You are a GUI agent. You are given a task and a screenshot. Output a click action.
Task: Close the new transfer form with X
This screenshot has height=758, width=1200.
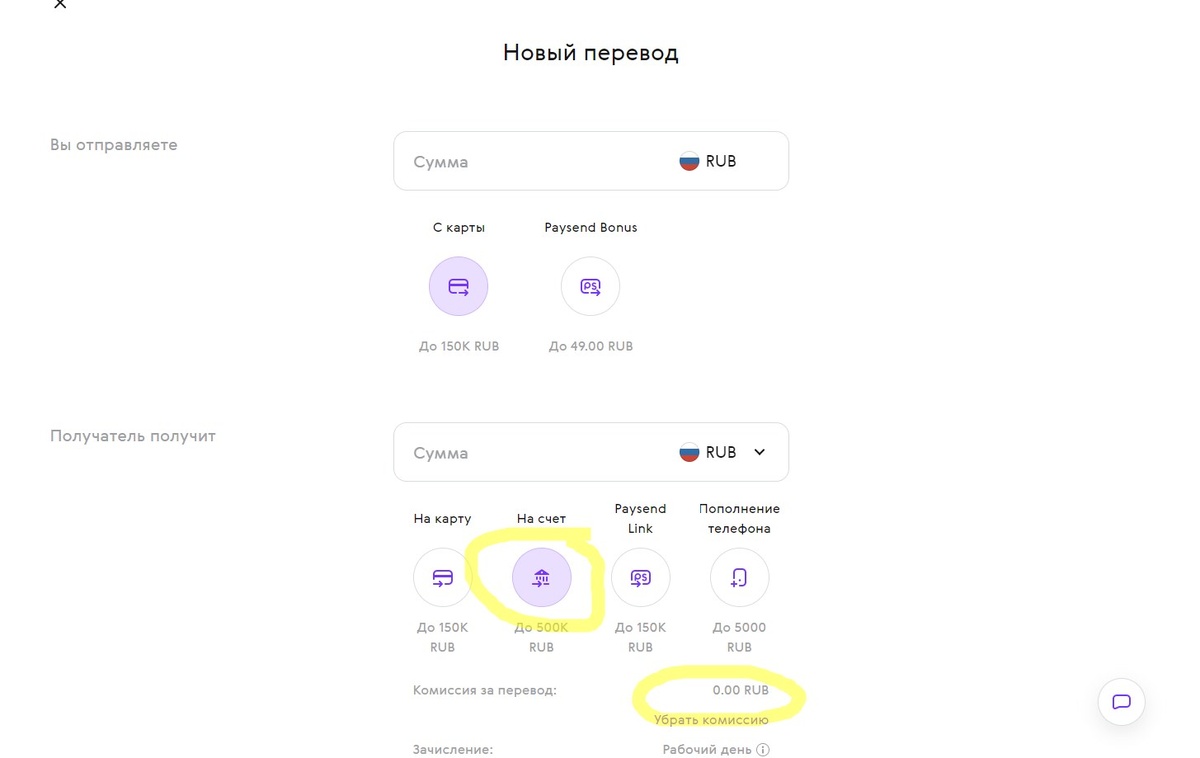coord(60,4)
